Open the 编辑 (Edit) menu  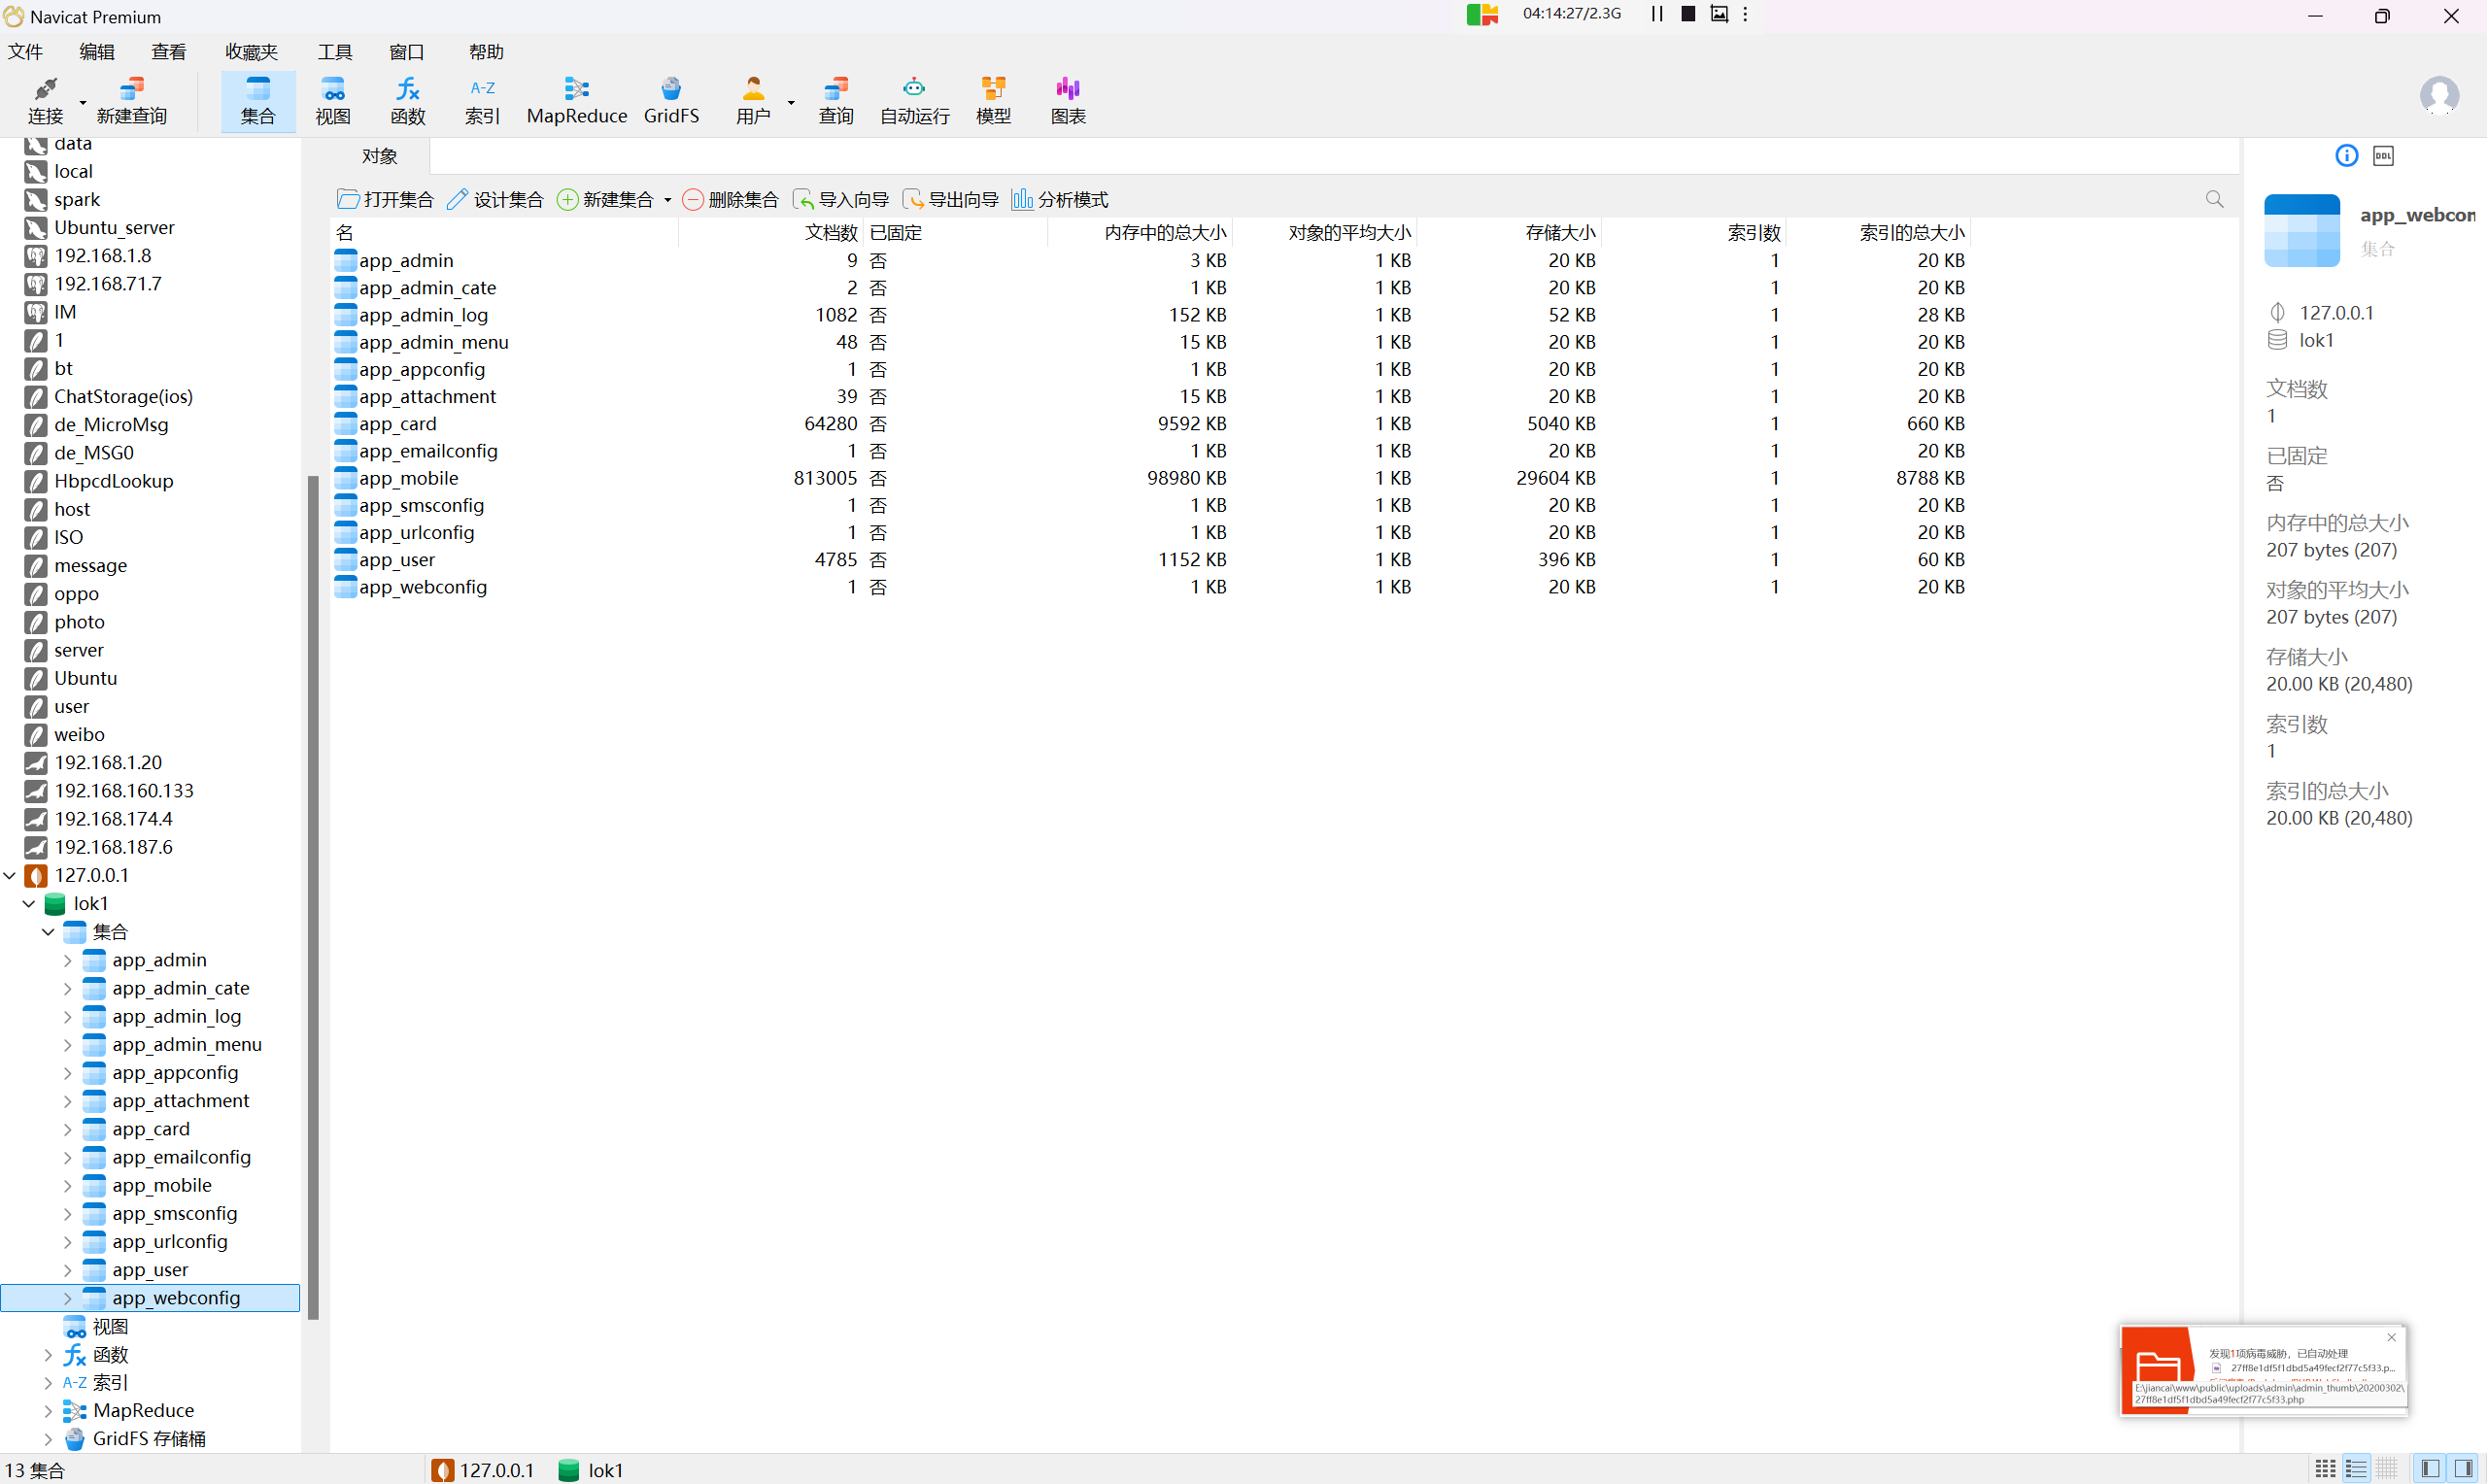97,52
